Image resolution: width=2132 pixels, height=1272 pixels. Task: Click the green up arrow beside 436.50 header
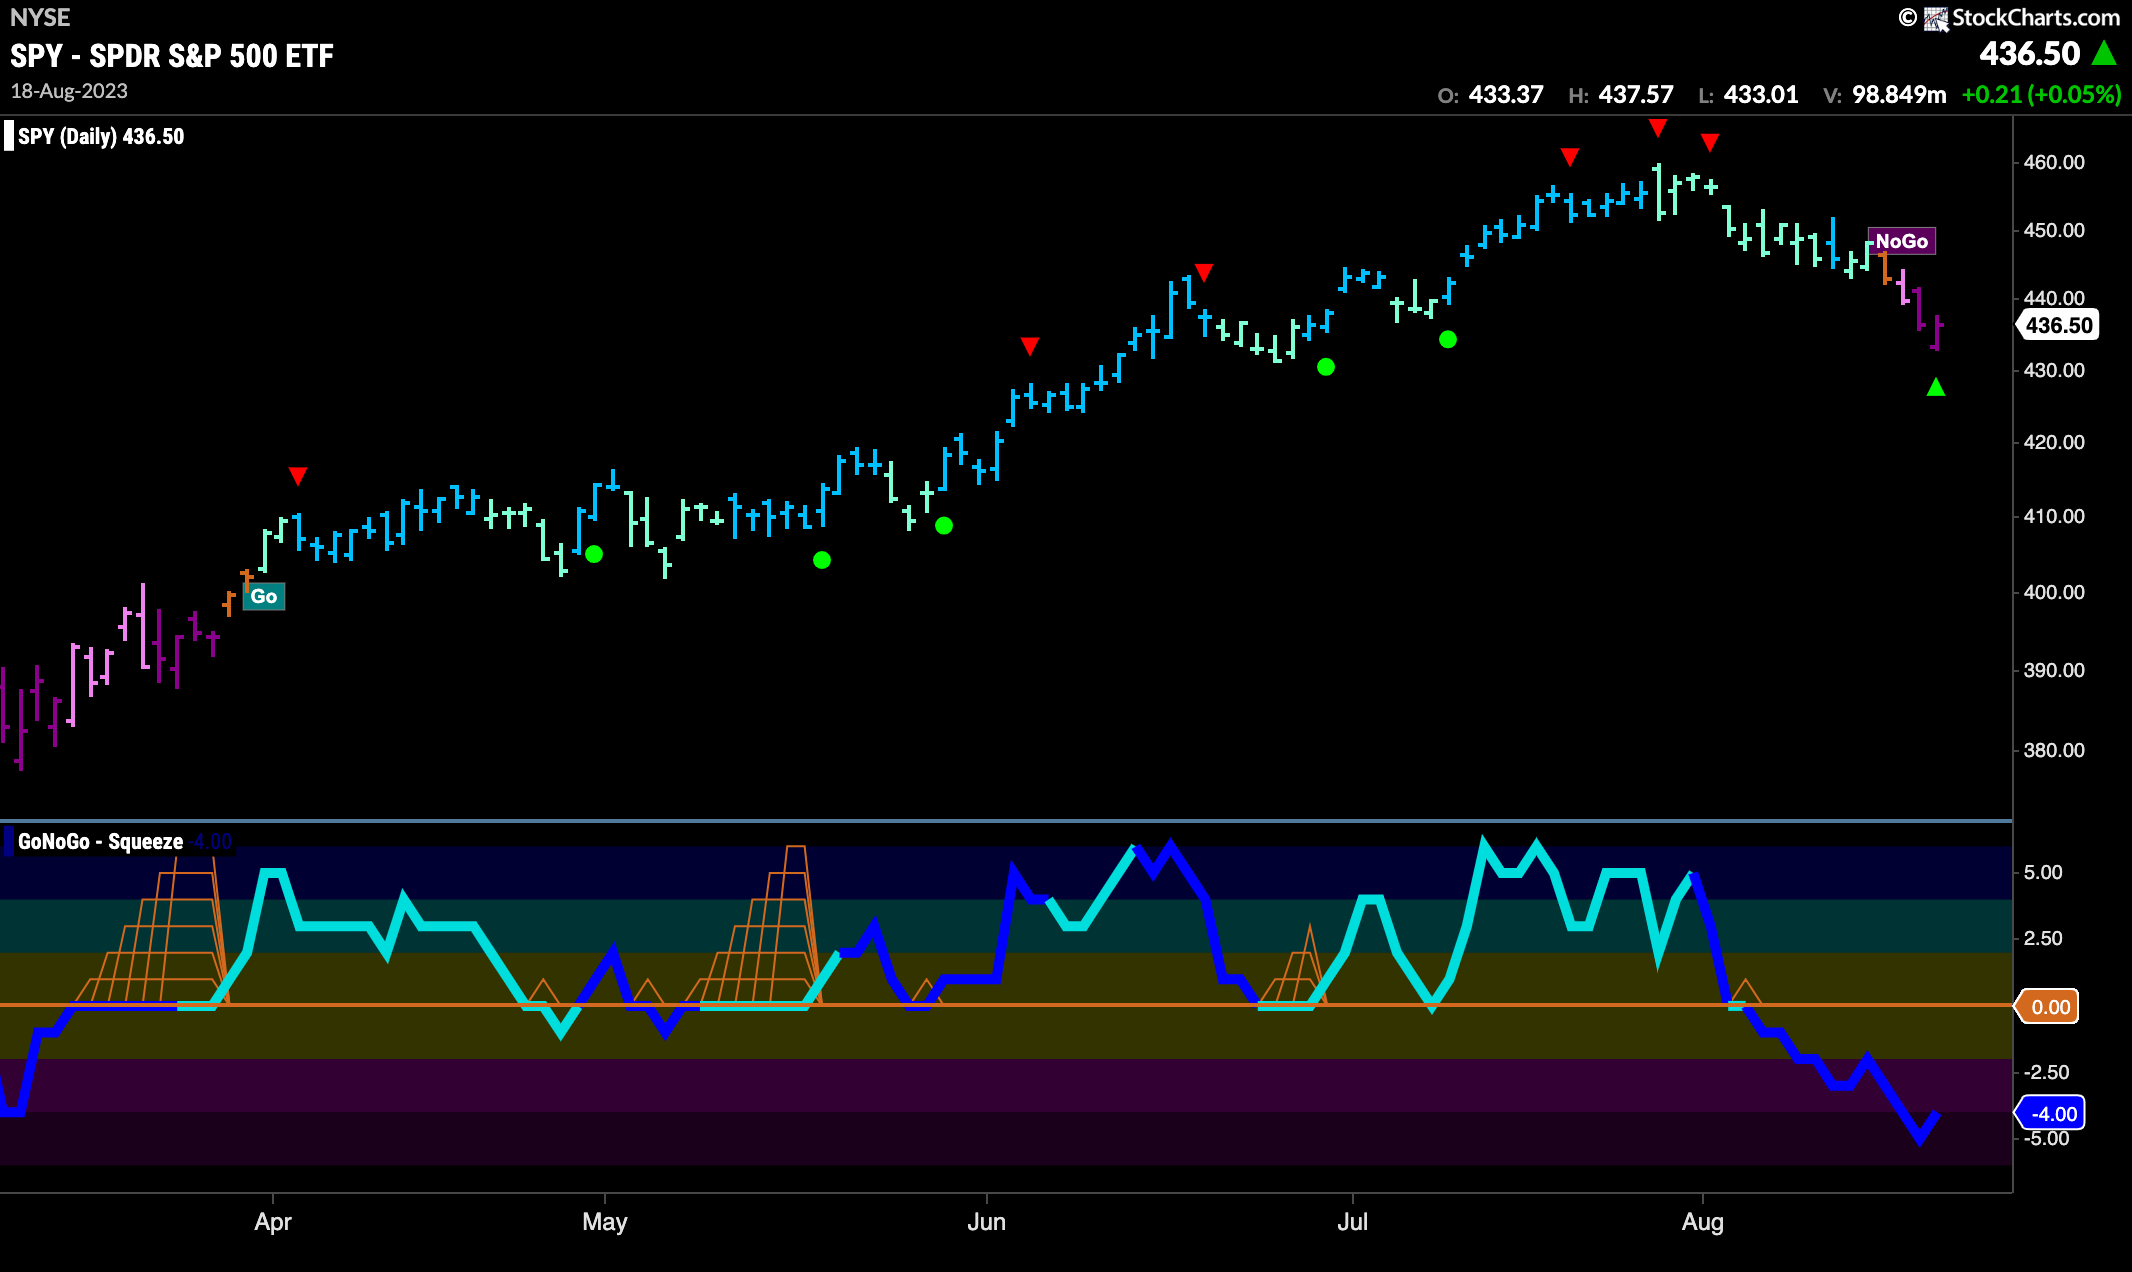click(x=2104, y=53)
